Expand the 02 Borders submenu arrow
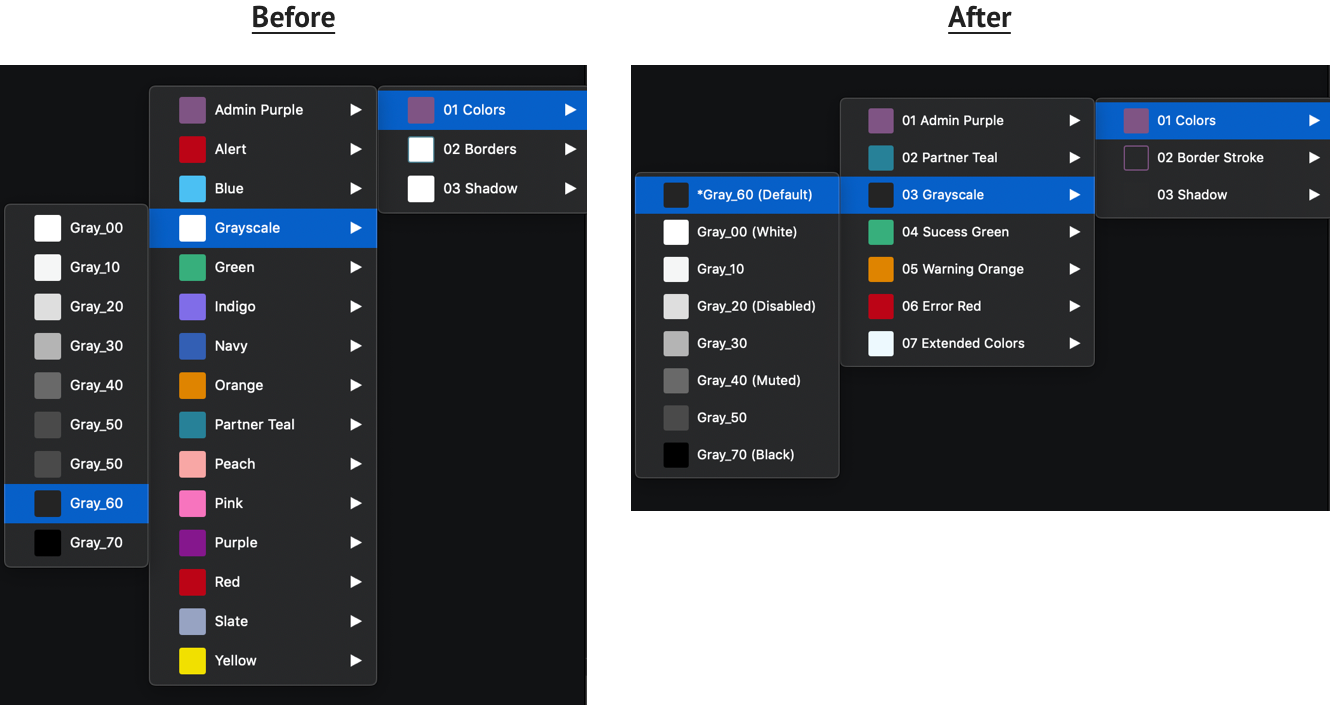The height and width of the screenshot is (705, 1330). pyautogui.click(x=570, y=148)
